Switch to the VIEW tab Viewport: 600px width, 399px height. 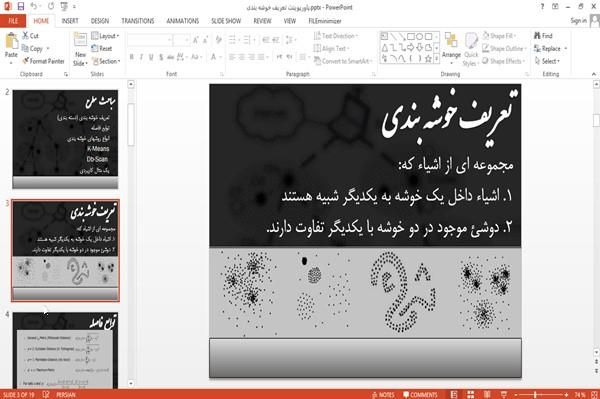[x=290, y=21]
